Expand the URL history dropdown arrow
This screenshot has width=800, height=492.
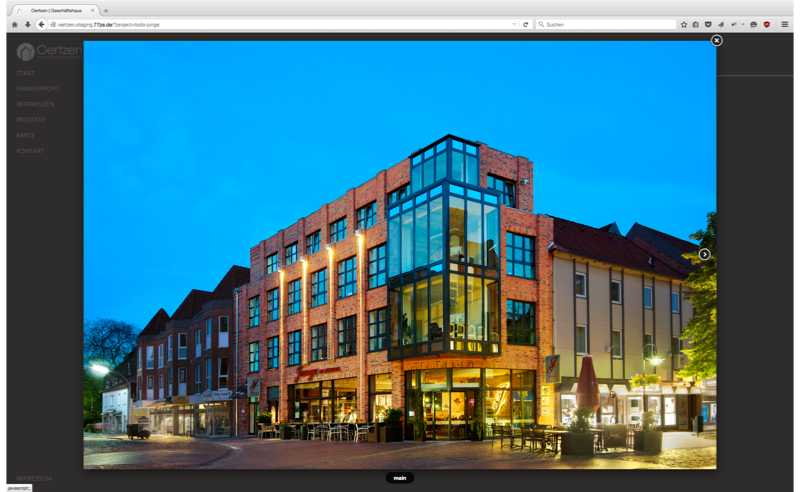click(514, 24)
